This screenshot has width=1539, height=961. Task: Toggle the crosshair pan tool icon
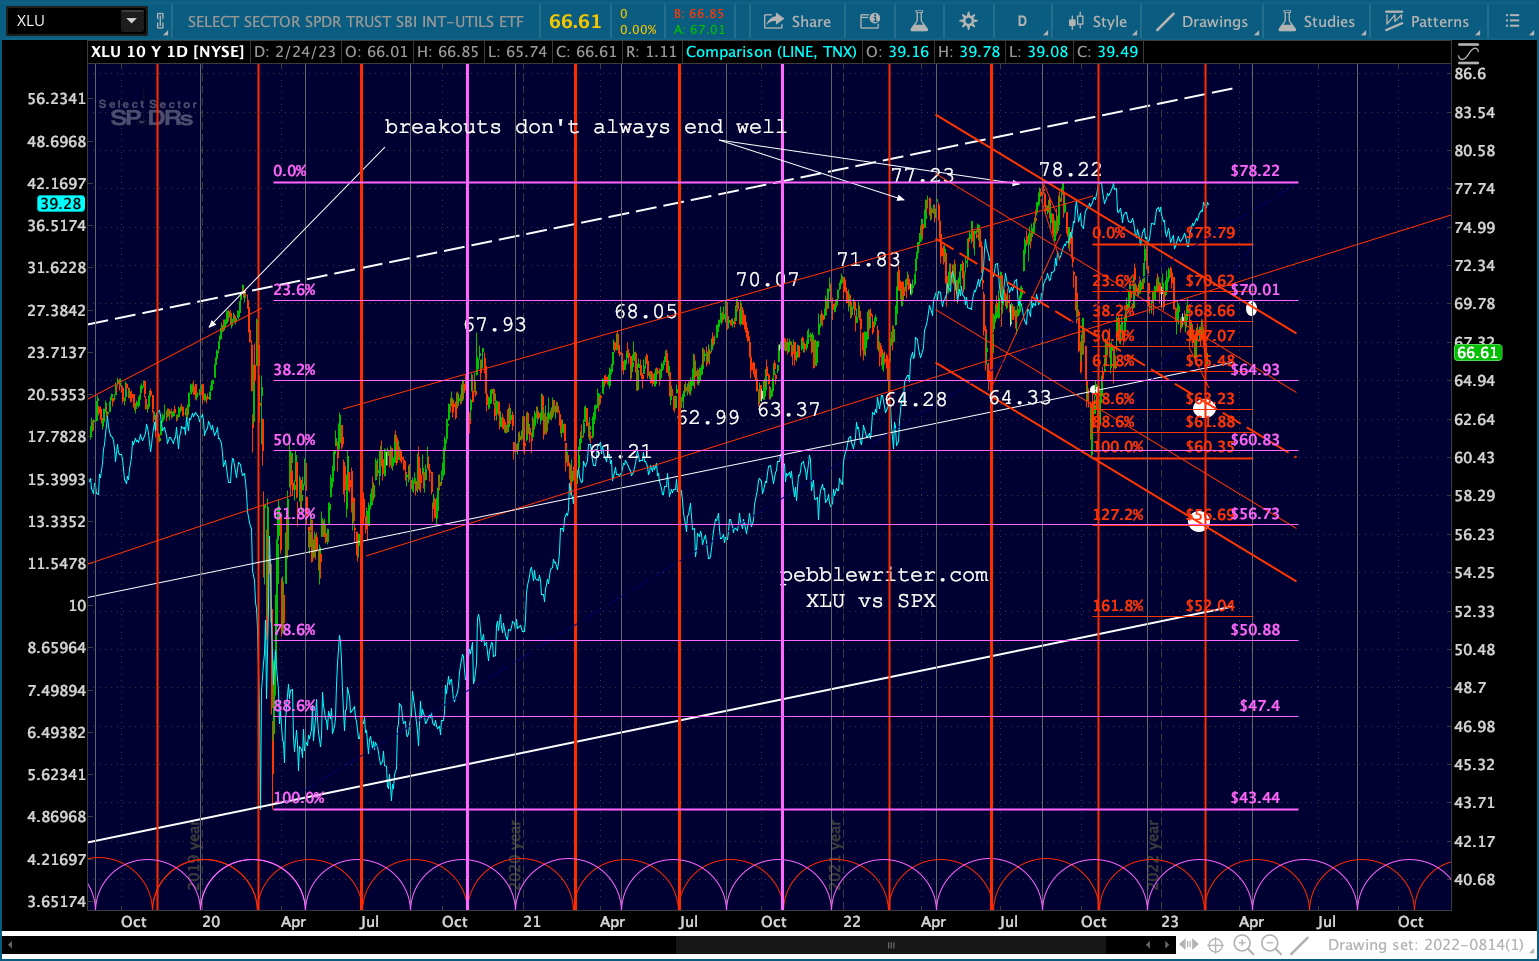pyautogui.click(x=1216, y=945)
